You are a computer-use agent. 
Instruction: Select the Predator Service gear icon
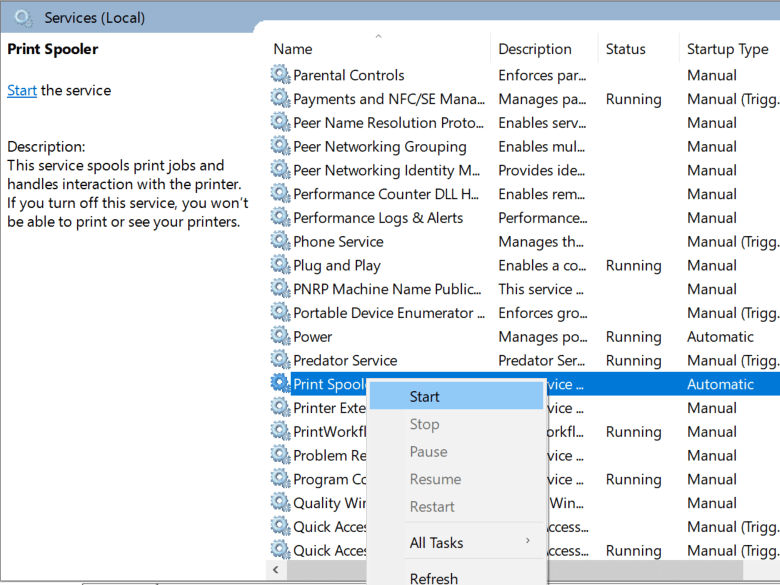pos(280,361)
